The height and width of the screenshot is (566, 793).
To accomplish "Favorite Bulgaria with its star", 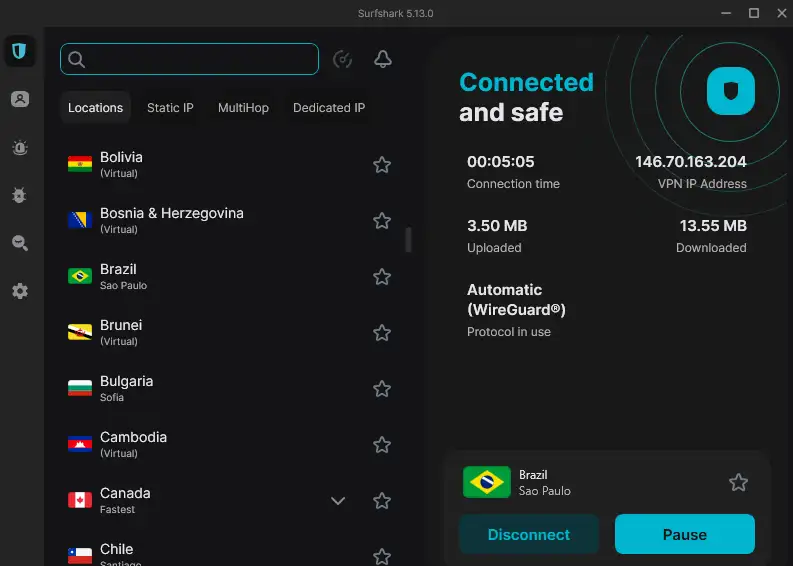I will click(x=382, y=388).
